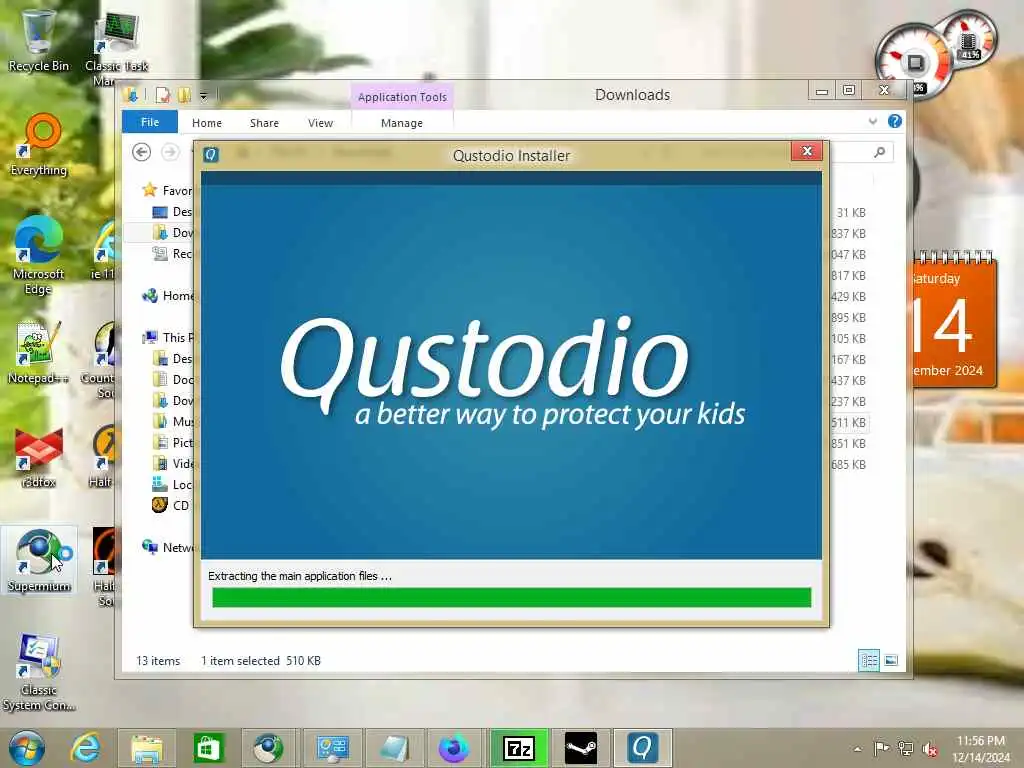Open 7-Zip from the taskbar
The width and height of the screenshot is (1024, 768).
(x=519, y=748)
